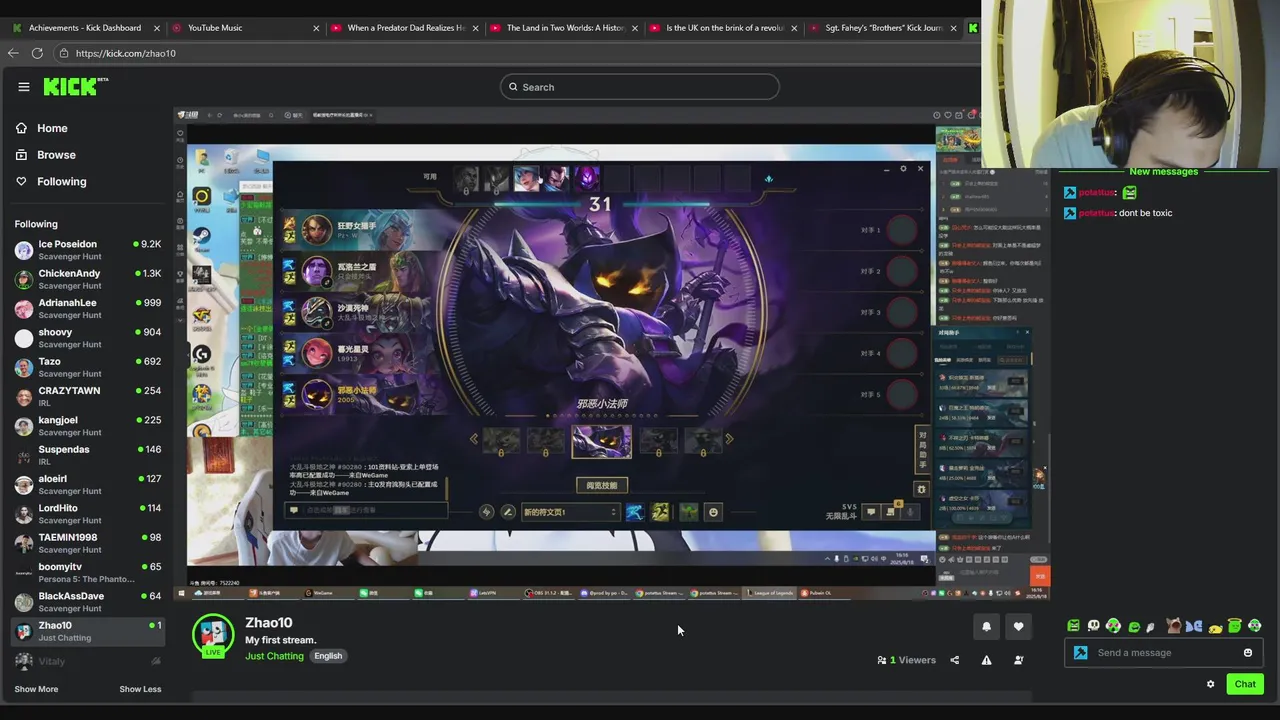Open Tazo's channel
Image resolution: width=1280 pixels, height=720 pixels.
[x=88, y=367]
